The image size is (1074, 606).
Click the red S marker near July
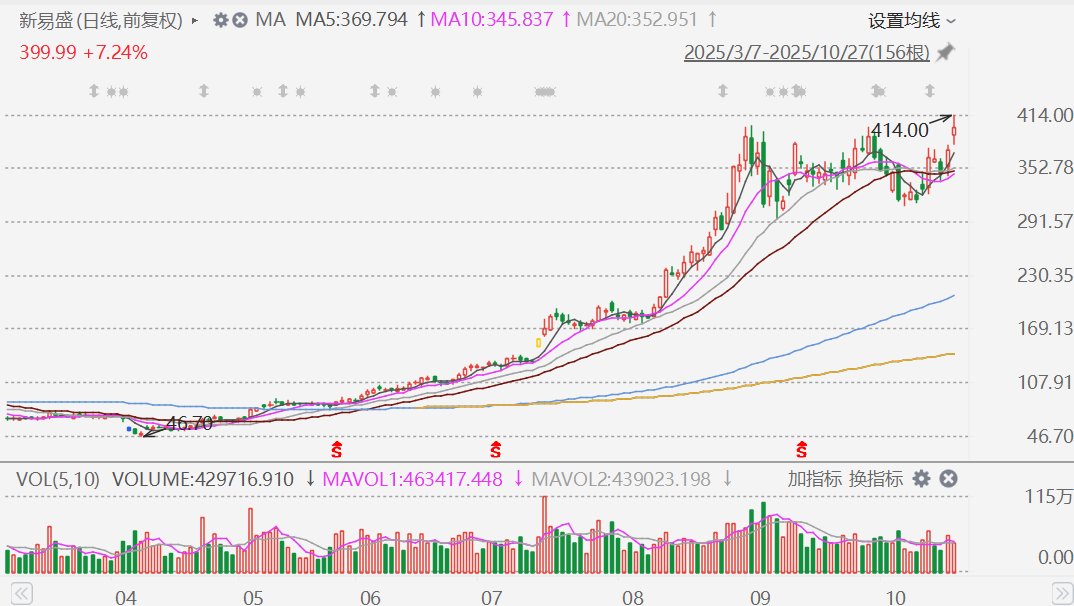[495, 449]
